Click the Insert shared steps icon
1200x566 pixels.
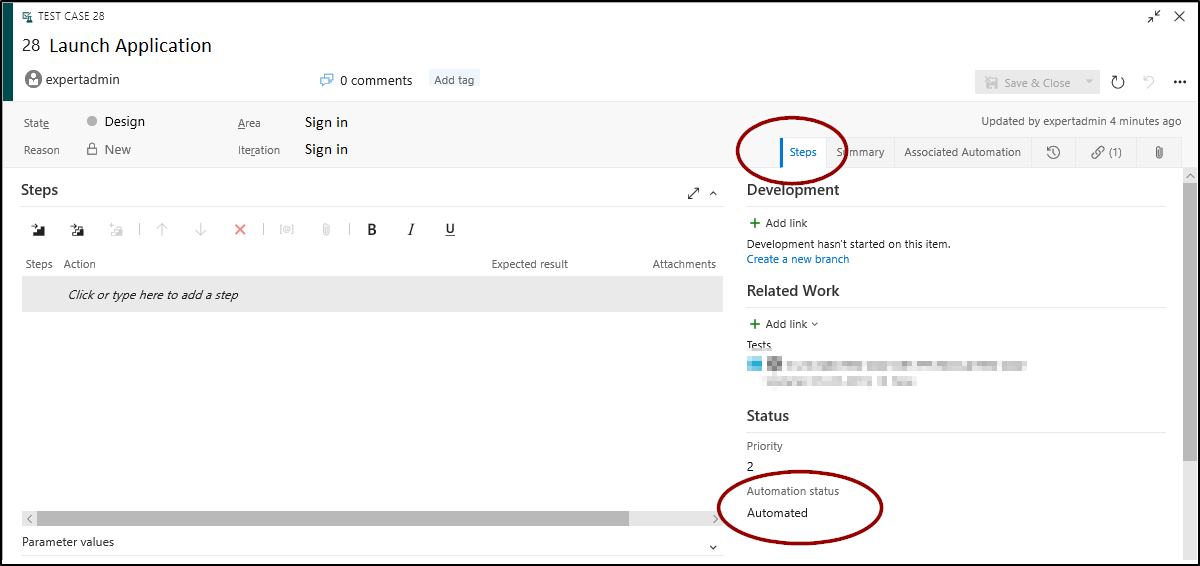77,230
